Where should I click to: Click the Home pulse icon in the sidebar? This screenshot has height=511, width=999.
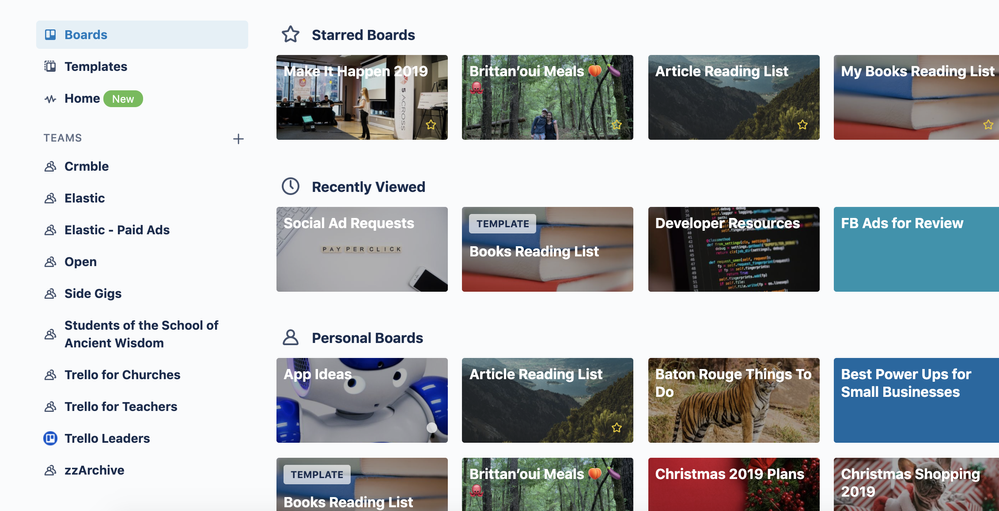pyautogui.click(x=50, y=99)
